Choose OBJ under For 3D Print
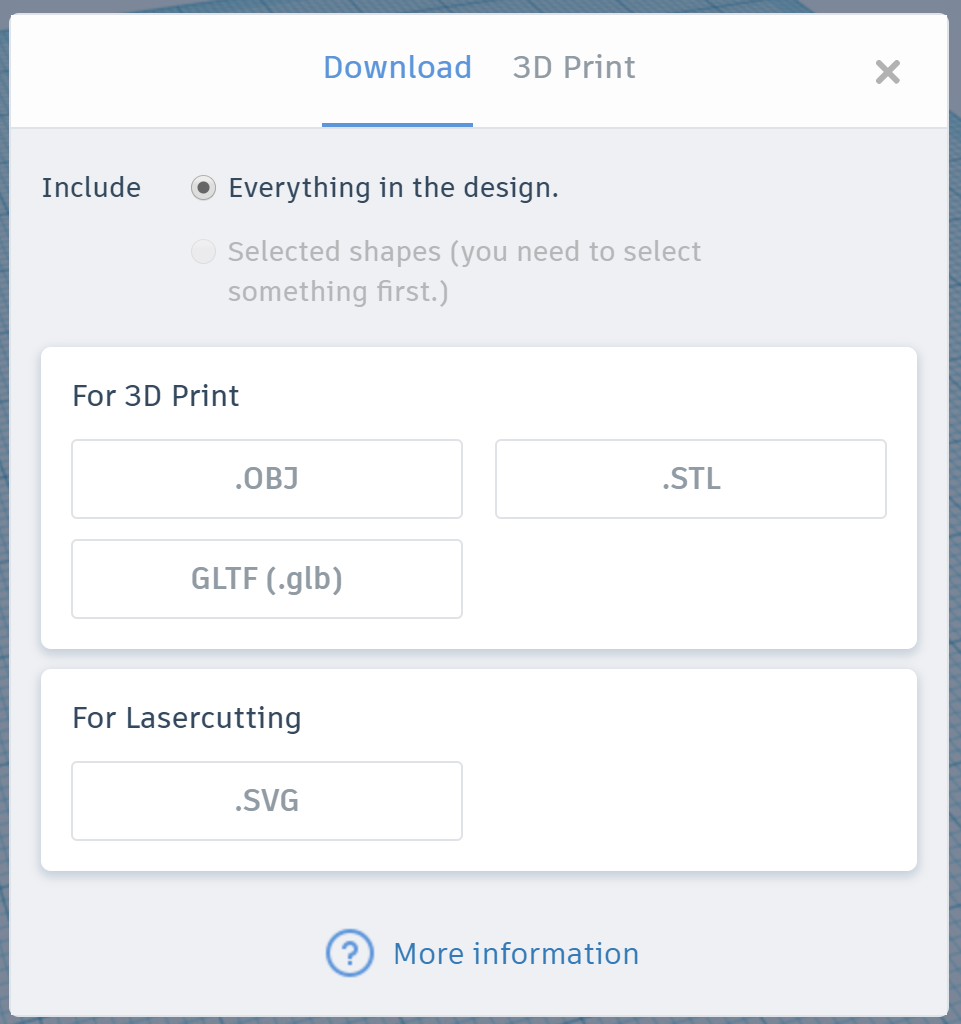Viewport: 961px width, 1024px height. pos(266,479)
